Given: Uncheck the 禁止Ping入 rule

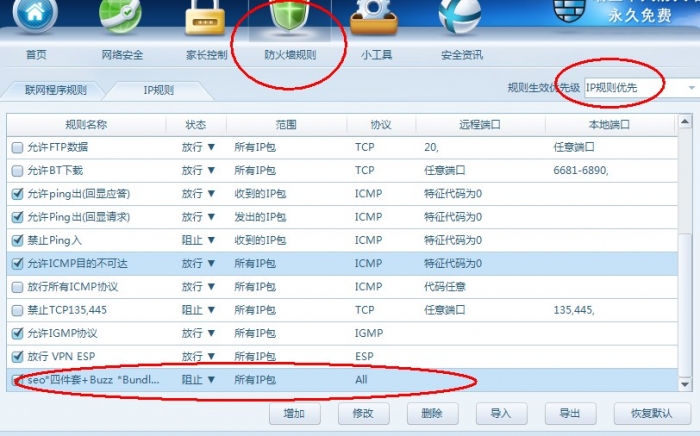Looking at the screenshot, I should [x=17, y=240].
